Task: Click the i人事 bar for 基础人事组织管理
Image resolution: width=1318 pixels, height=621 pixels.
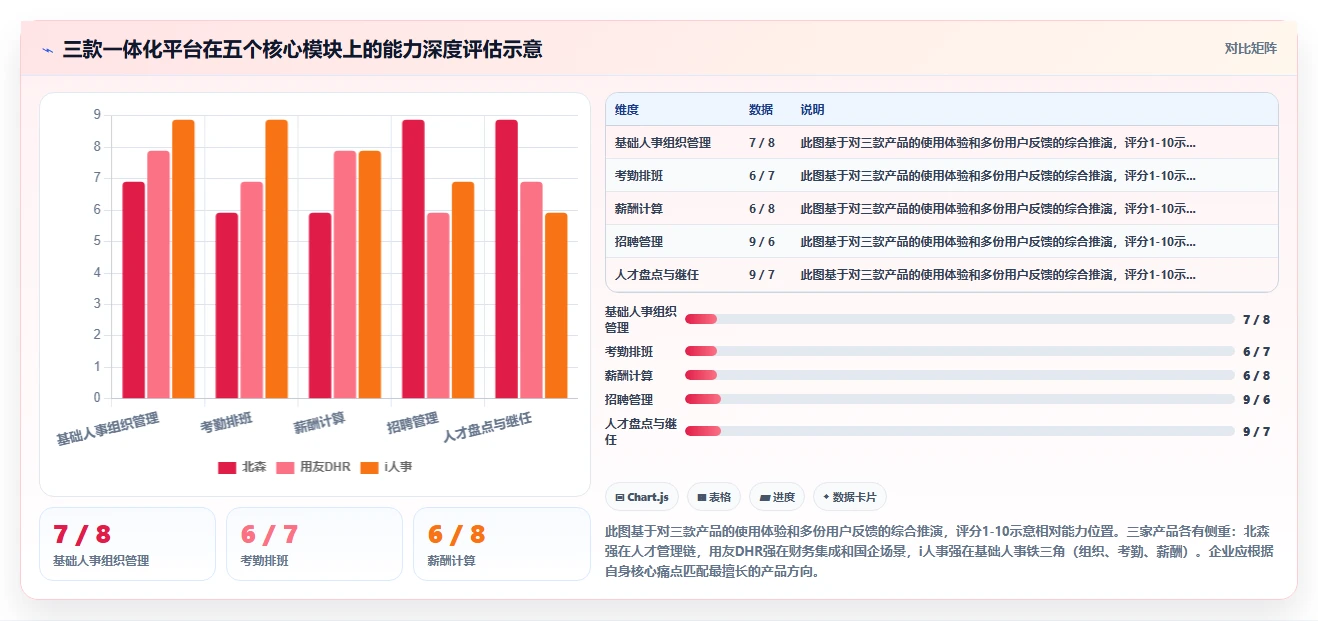Action: pyautogui.click(x=183, y=259)
